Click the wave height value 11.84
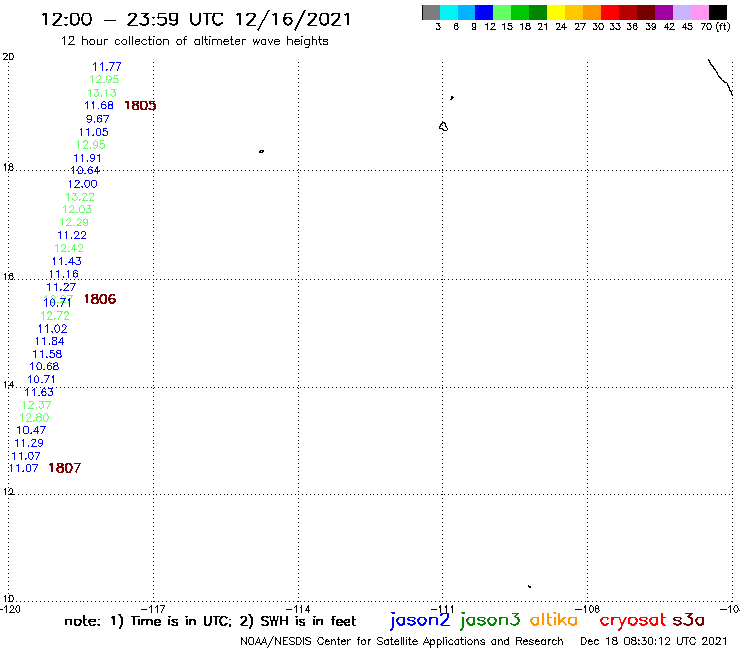Image resolution: width=740 pixels, height=650 pixels. click(x=50, y=341)
